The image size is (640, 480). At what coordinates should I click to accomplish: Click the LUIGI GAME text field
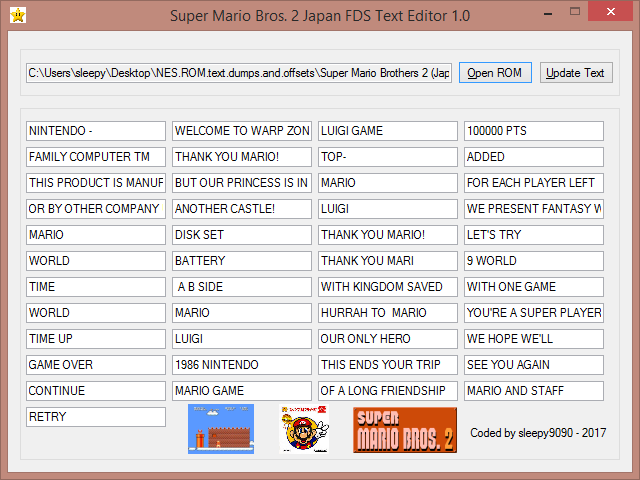pos(388,131)
